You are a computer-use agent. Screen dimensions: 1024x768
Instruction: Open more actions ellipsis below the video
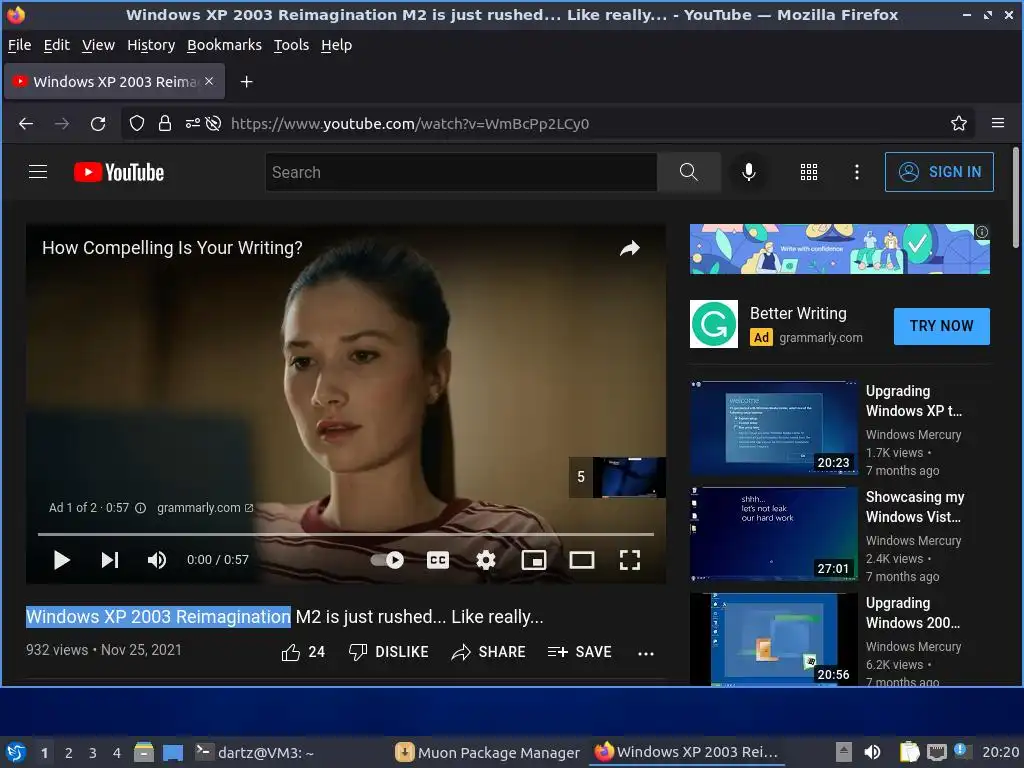[x=646, y=653]
